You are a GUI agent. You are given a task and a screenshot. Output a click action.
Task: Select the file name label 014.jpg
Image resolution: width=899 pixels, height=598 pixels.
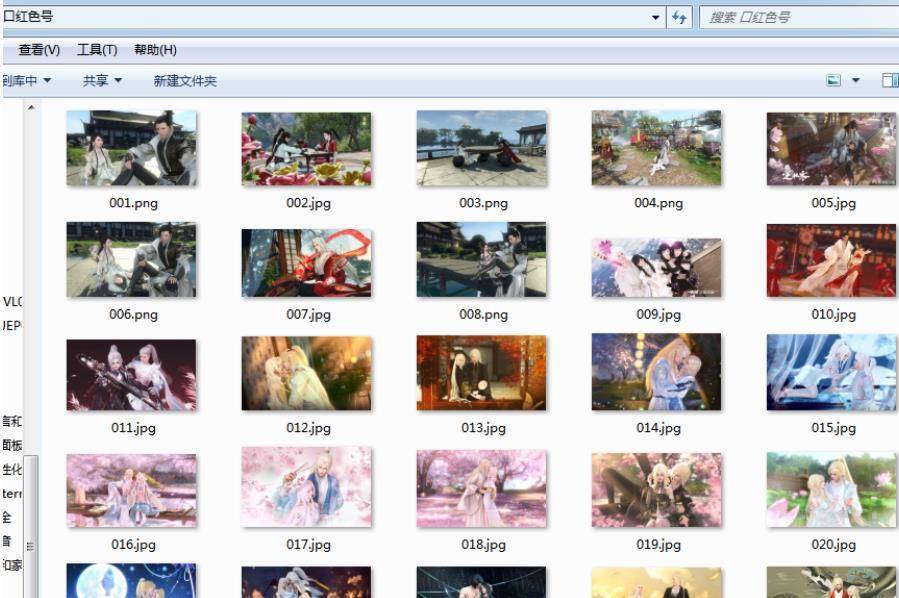pos(658,428)
